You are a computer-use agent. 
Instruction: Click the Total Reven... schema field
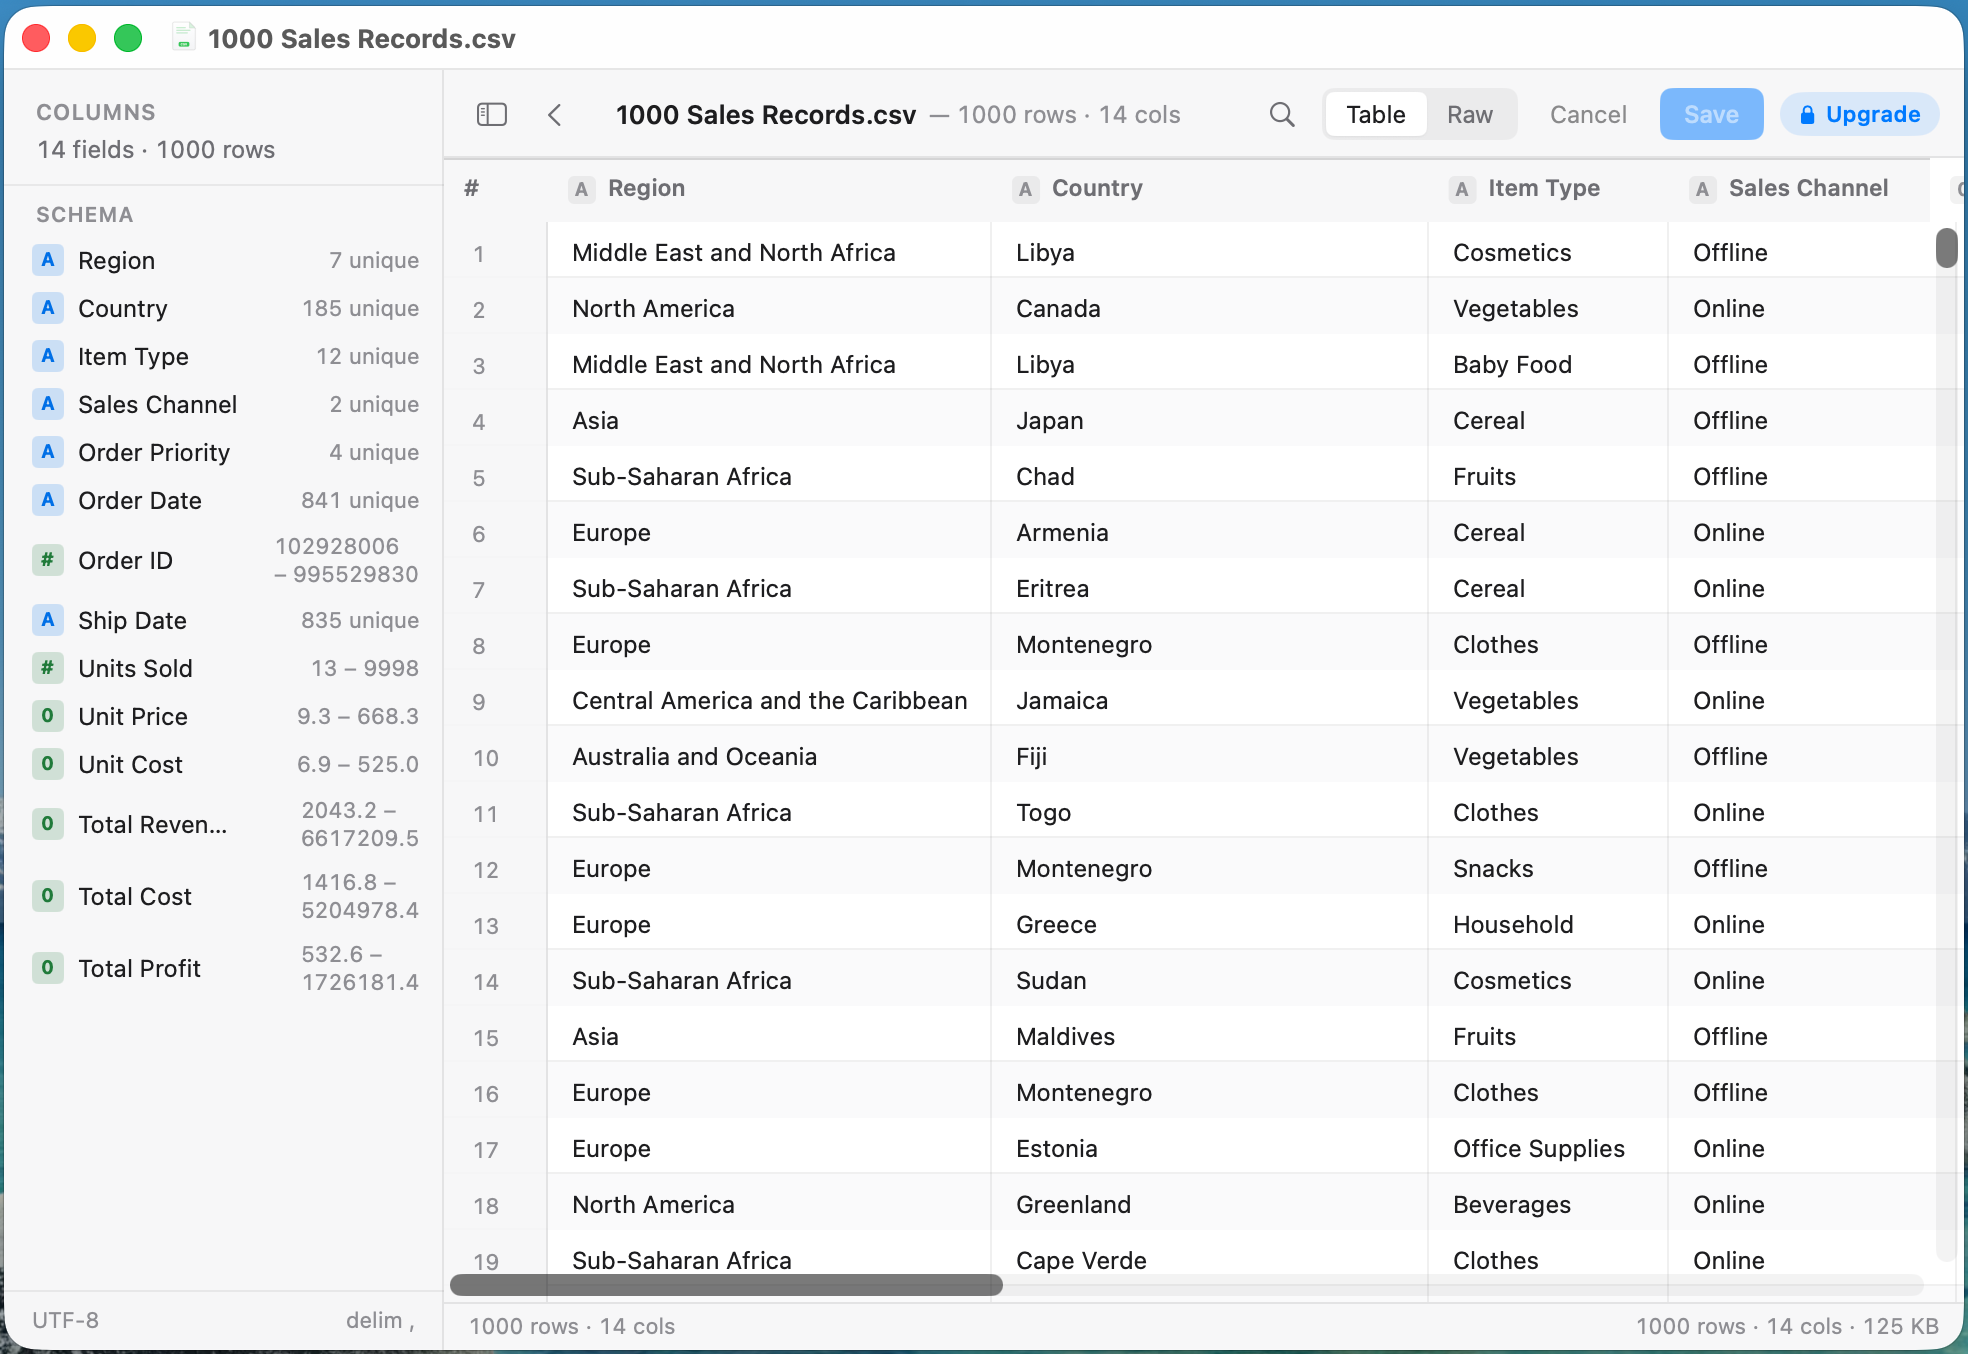(x=226, y=825)
